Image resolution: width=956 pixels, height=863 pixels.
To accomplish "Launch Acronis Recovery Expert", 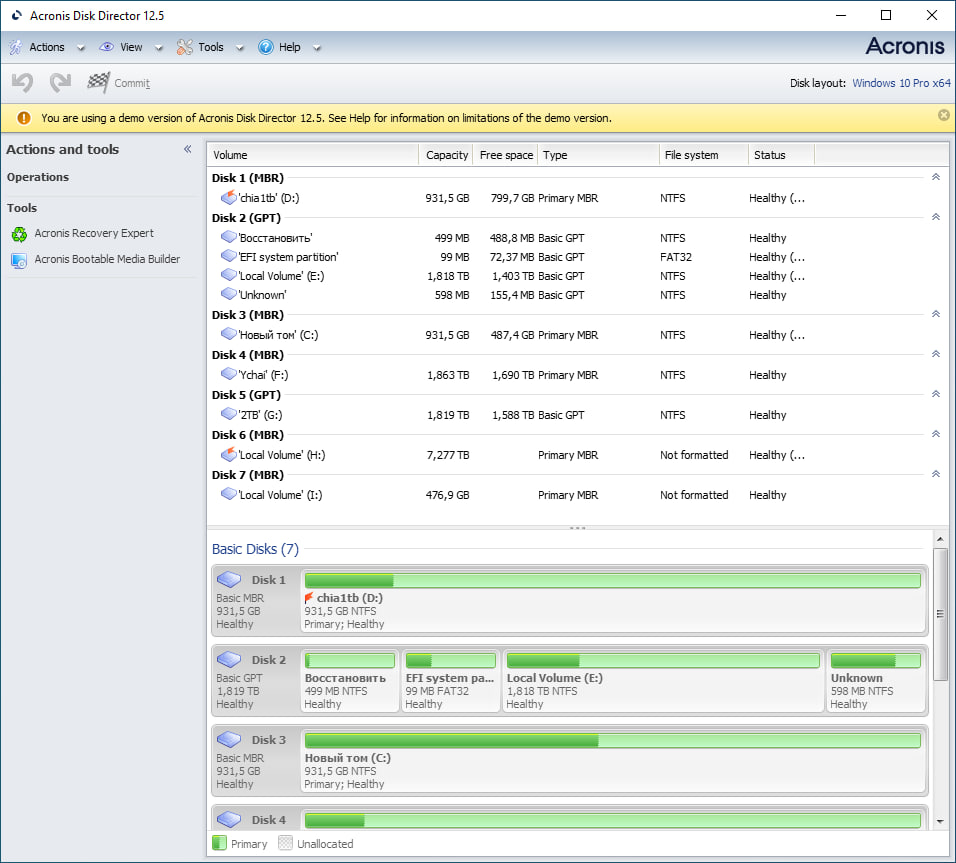I will point(94,233).
